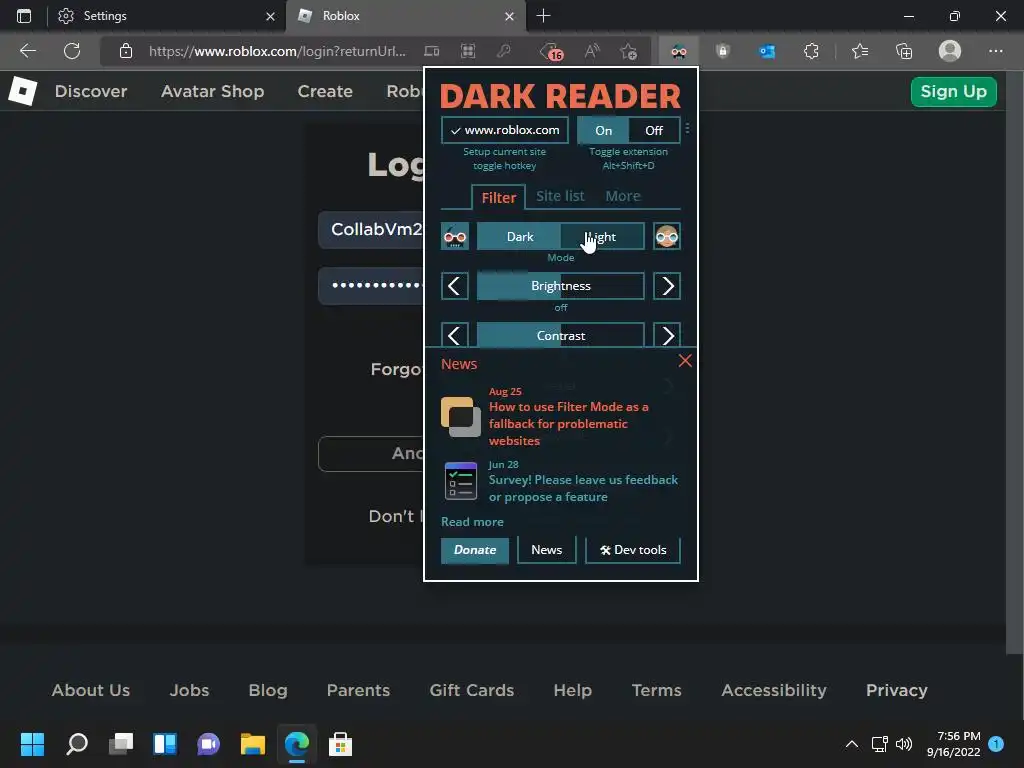The image size is (1024, 768).
Task: Click the tracker blocker icon with badge 16
Action: [551, 52]
